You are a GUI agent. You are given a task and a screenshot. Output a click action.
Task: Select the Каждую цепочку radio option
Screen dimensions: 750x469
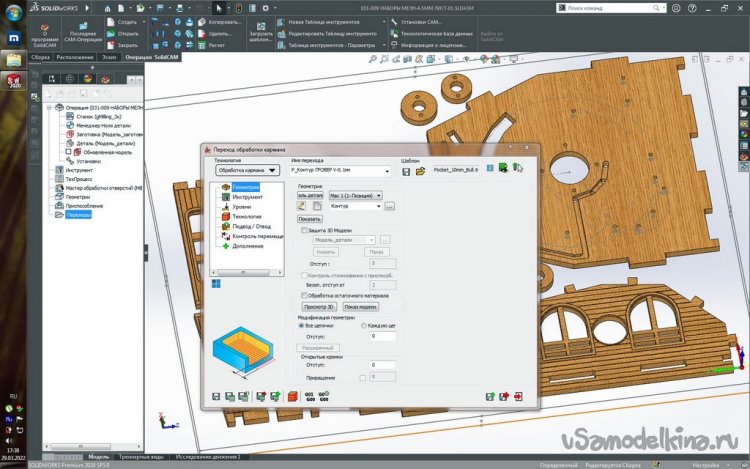click(363, 325)
